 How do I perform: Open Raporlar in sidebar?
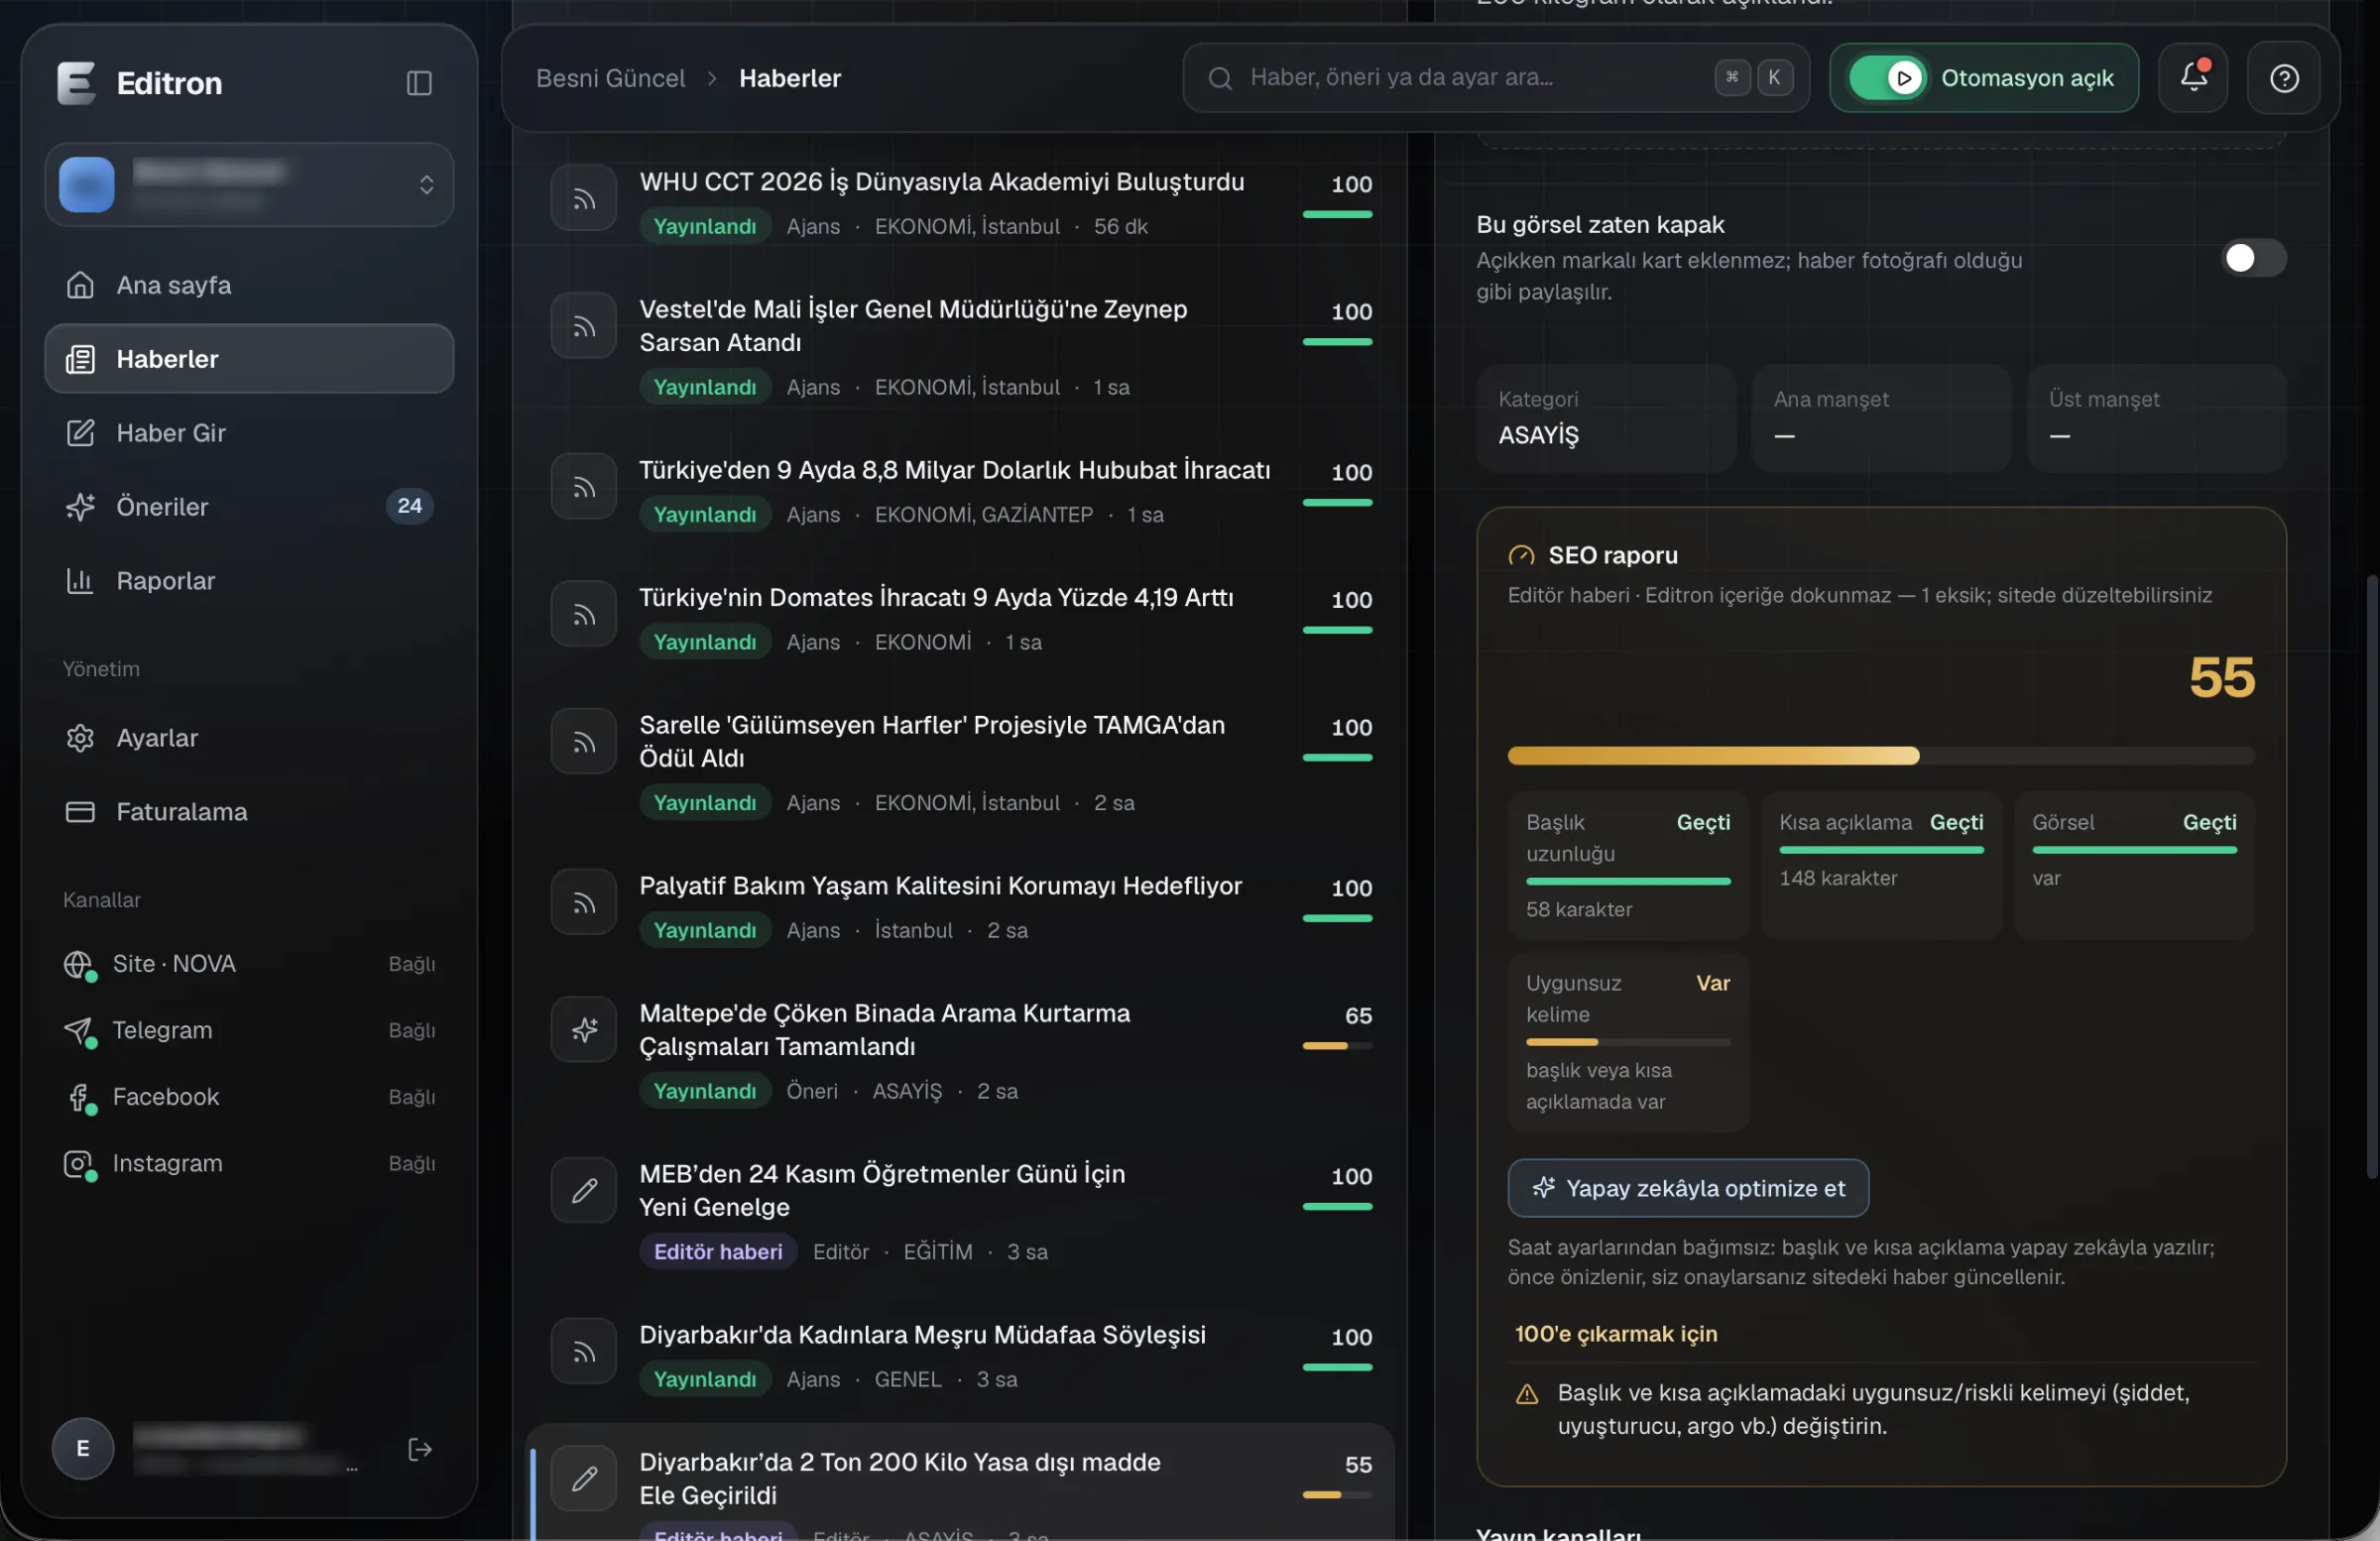249,580
